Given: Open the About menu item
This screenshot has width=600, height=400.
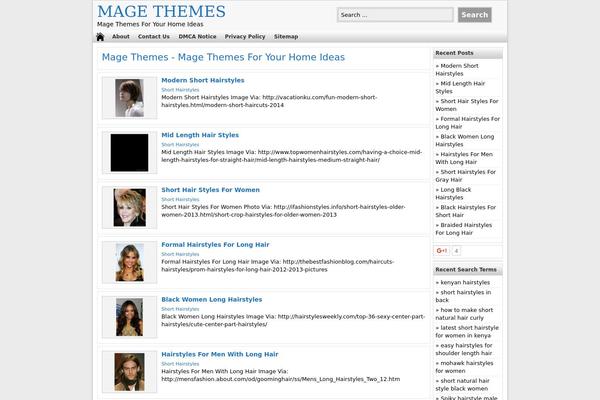Looking at the screenshot, I should 121,37.
